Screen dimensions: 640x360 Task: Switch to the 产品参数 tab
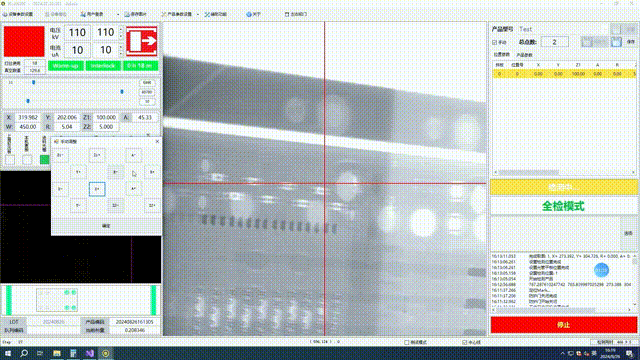524,55
